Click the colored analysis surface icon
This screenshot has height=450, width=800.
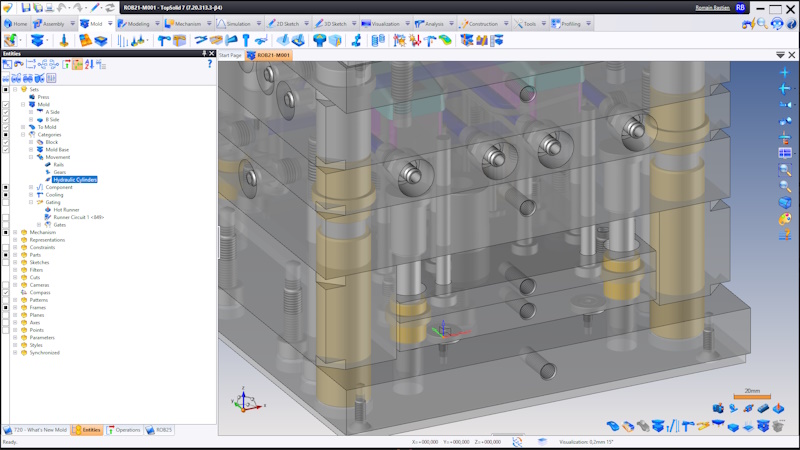(x=445, y=40)
